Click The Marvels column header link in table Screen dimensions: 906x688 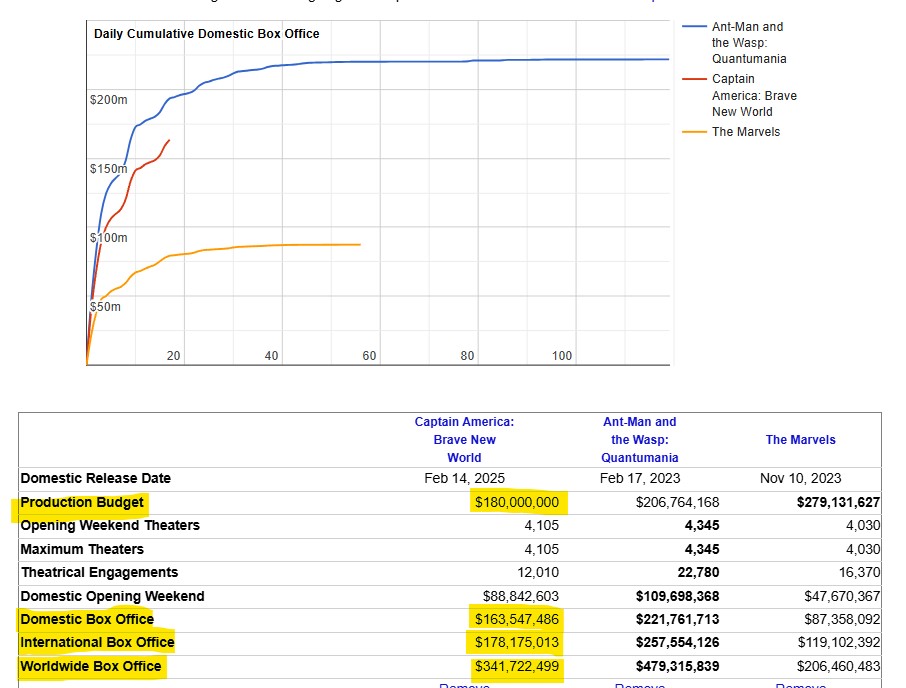tap(800, 440)
